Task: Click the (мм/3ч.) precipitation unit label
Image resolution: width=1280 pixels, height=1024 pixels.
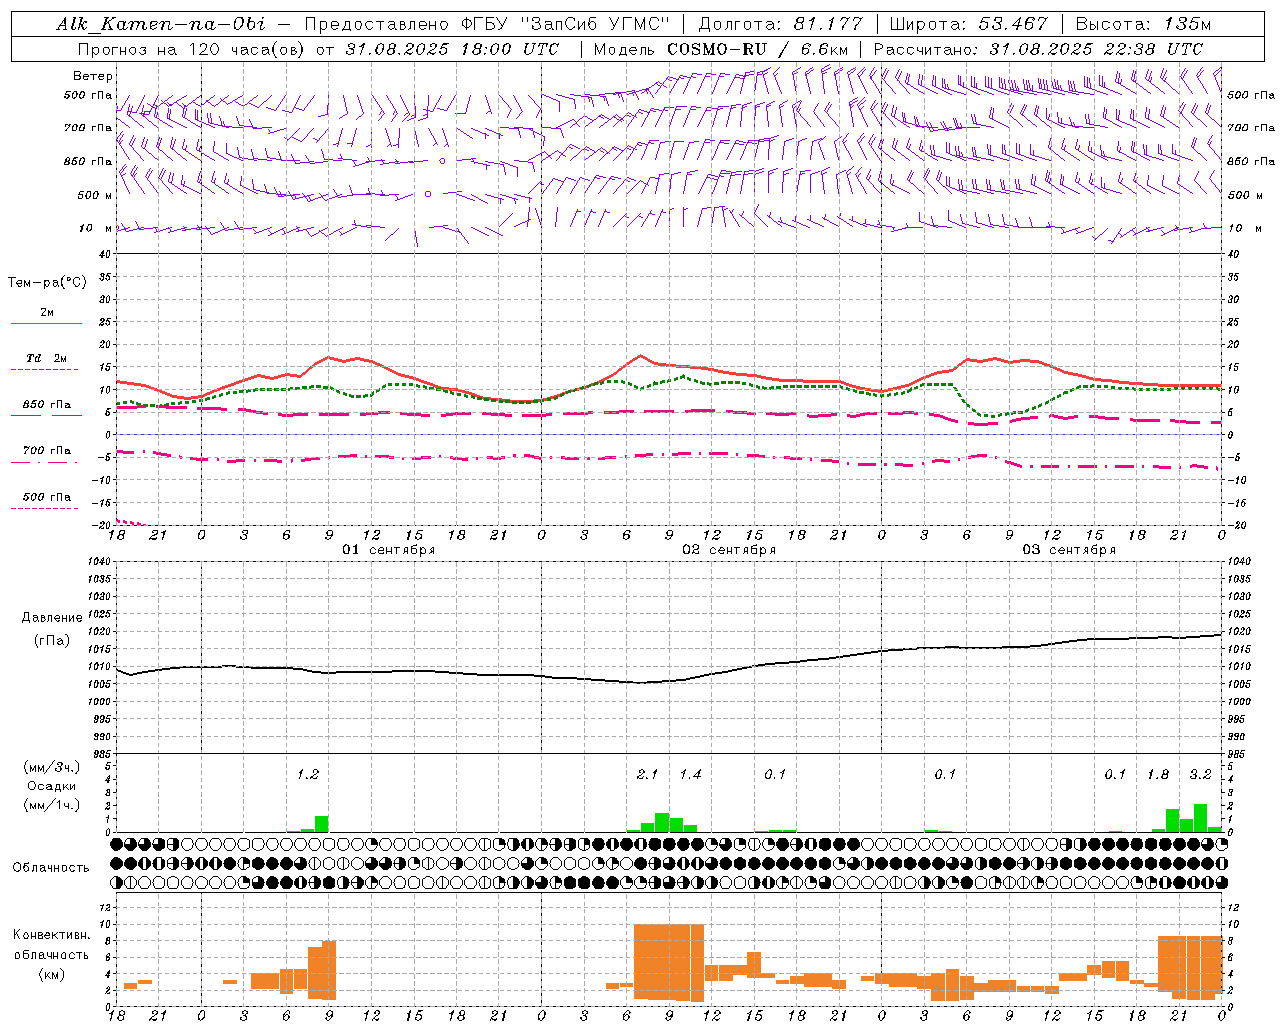Action: pyautogui.click(x=52, y=767)
